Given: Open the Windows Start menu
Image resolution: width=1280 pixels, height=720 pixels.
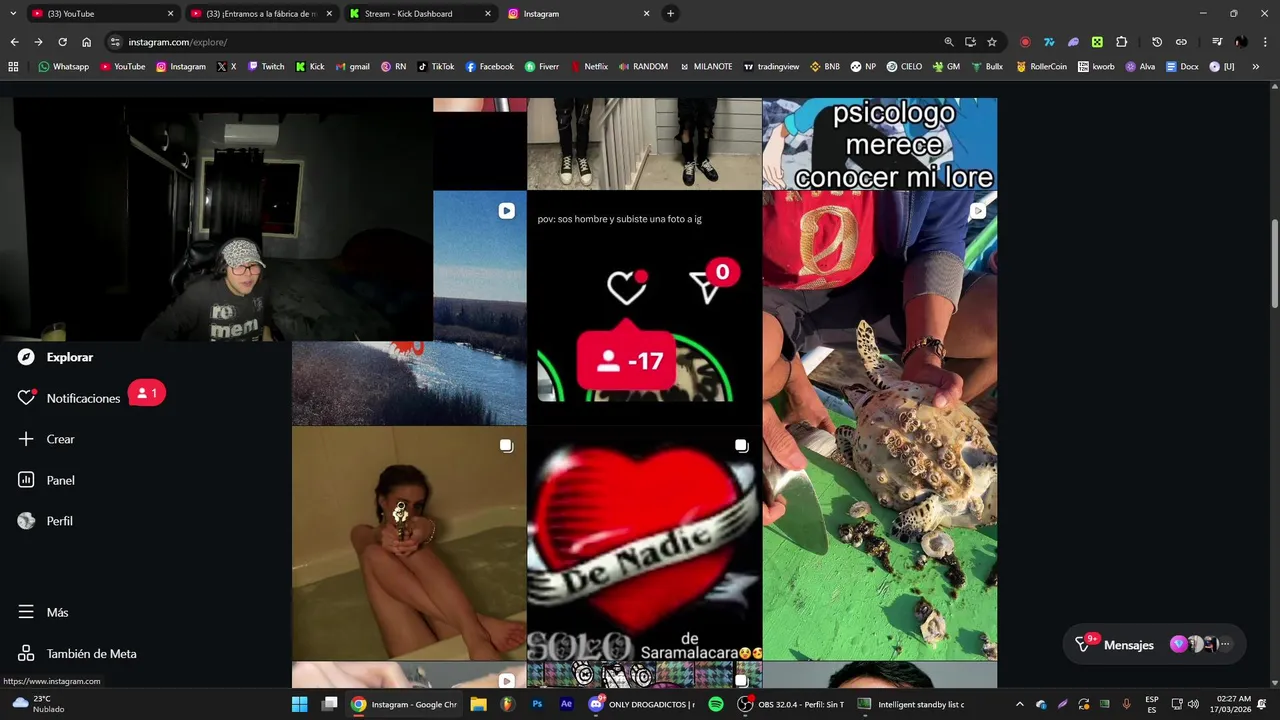Looking at the screenshot, I should tap(299, 704).
